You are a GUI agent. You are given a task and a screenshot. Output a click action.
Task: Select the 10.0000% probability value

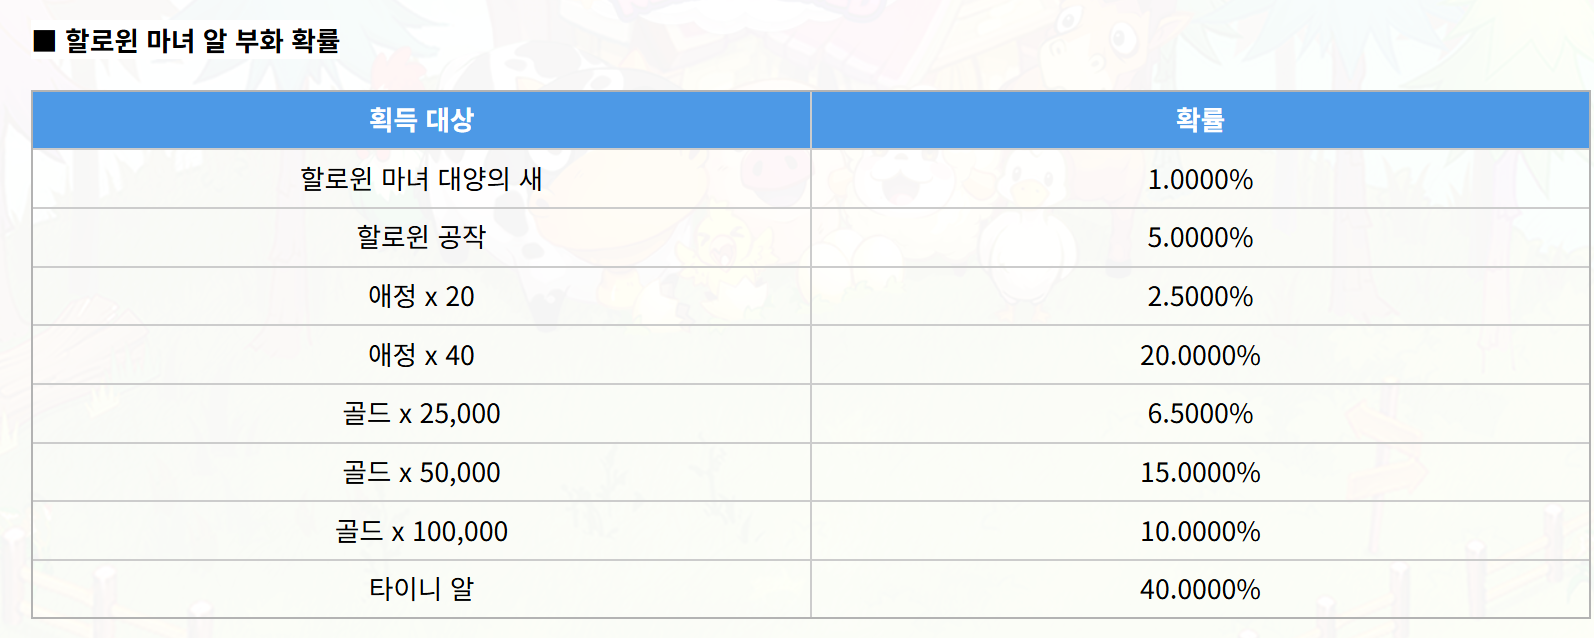point(1200,531)
